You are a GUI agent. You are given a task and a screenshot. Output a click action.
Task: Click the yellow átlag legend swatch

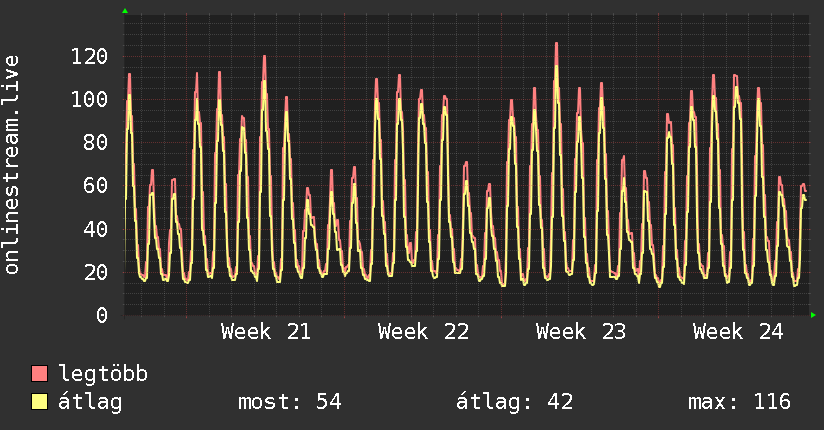pyautogui.click(x=39, y=402)
